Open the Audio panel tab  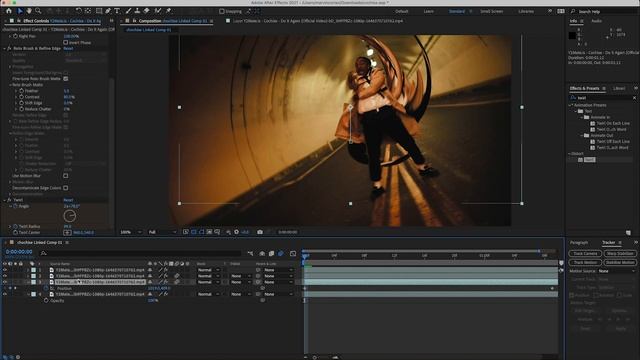pyautogui.click(x=596, y=21)
